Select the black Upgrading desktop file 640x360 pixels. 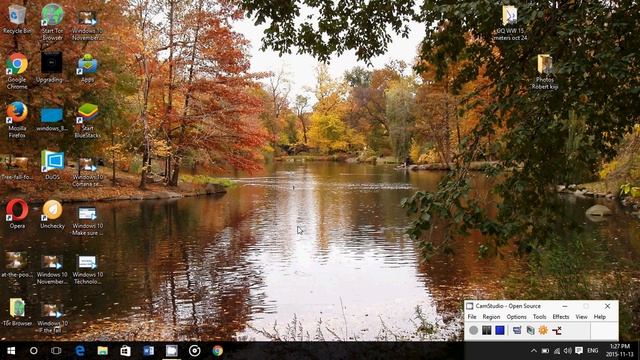pyautogui.click(x=51, y=67)
